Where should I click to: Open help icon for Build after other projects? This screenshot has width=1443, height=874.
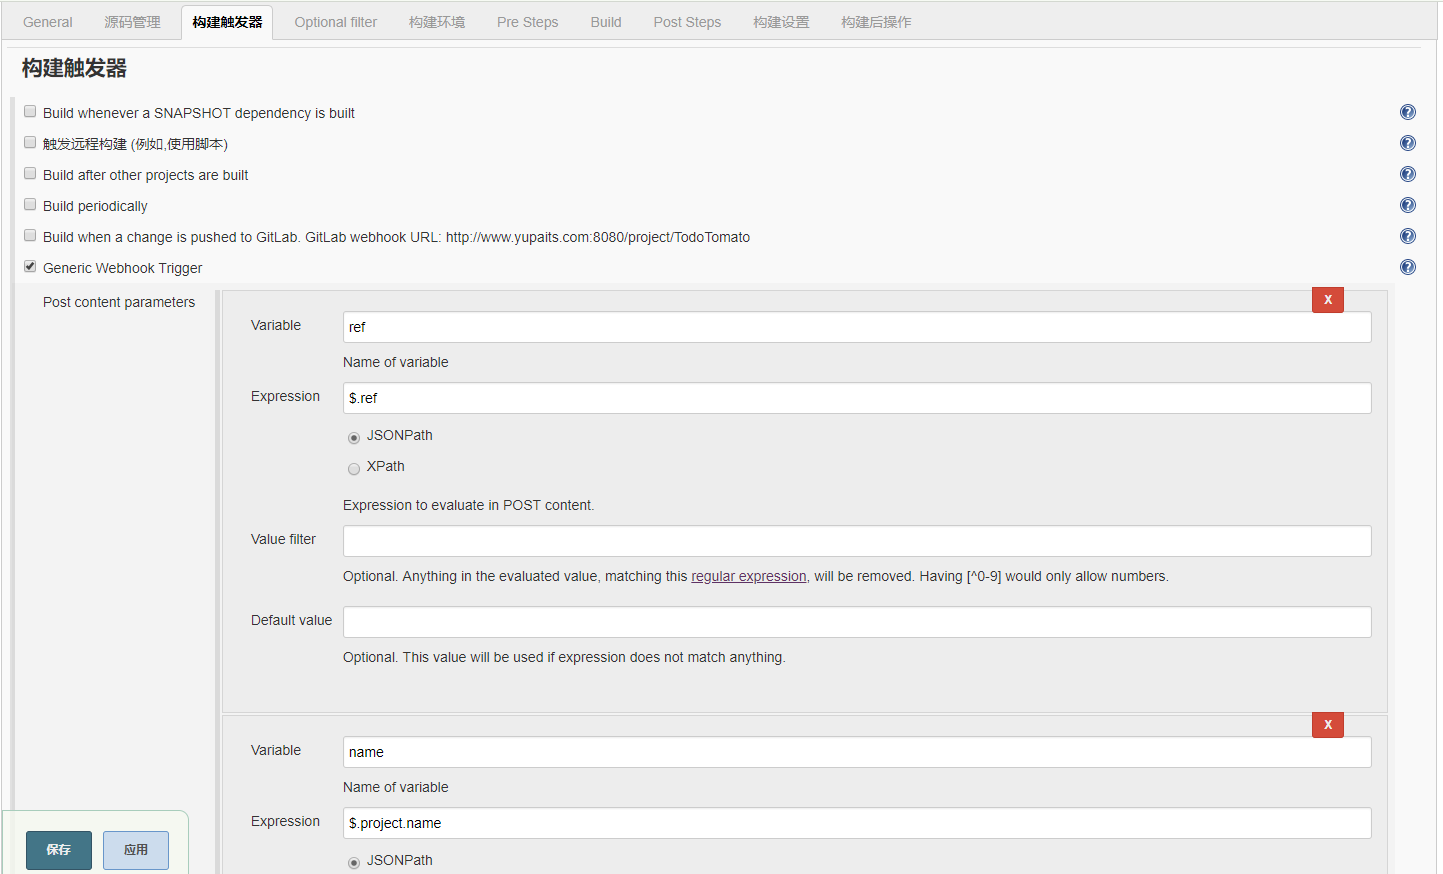1407,174
